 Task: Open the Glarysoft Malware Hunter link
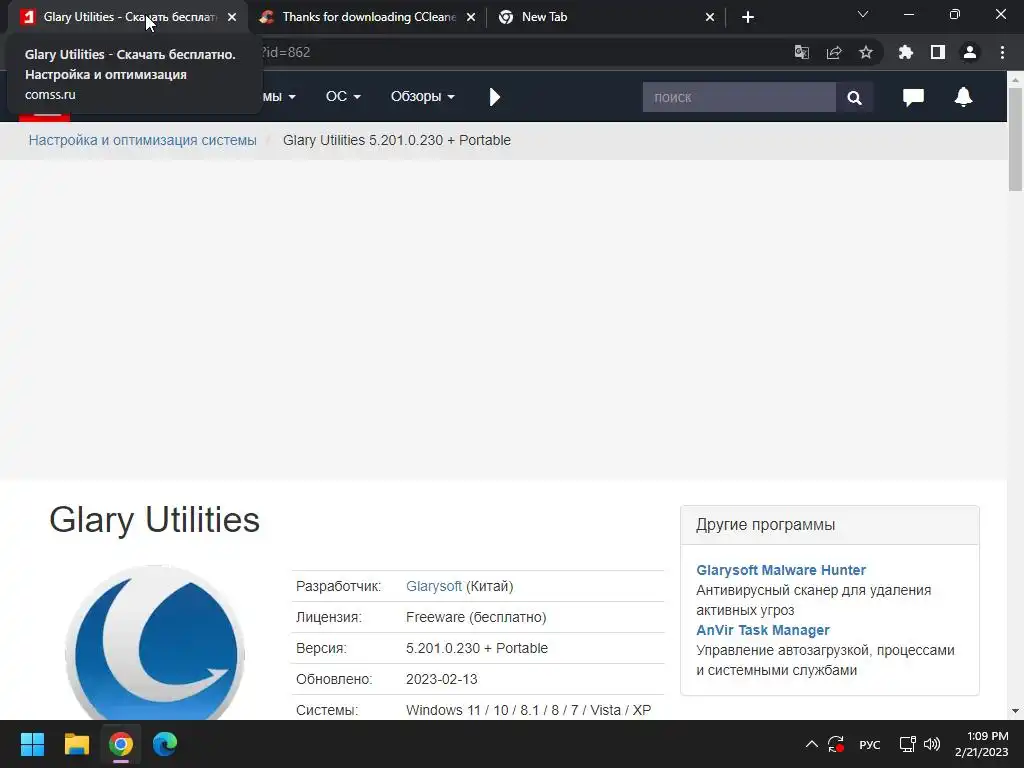[x=781, y=570]
